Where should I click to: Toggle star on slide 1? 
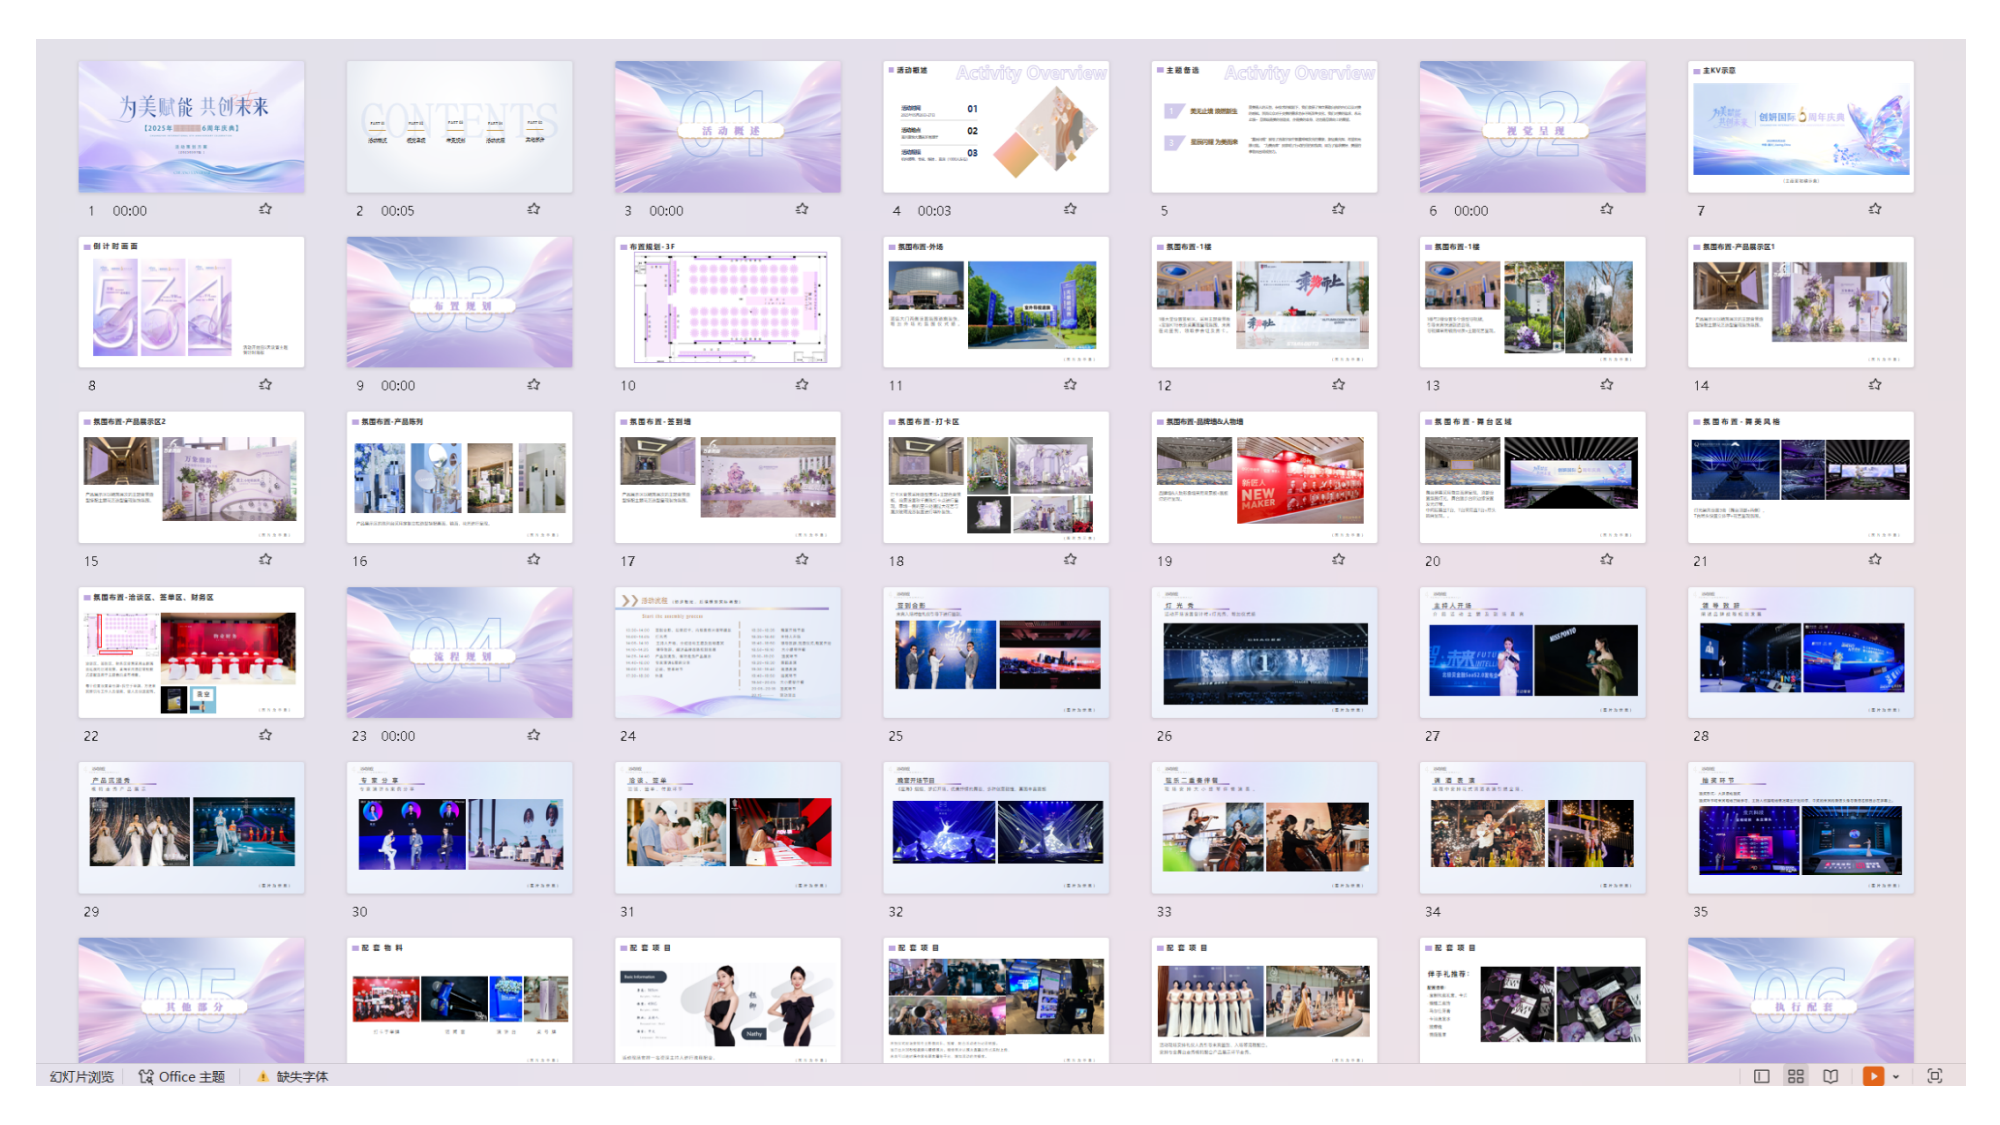pyautogui.click(x=265, y=209)
